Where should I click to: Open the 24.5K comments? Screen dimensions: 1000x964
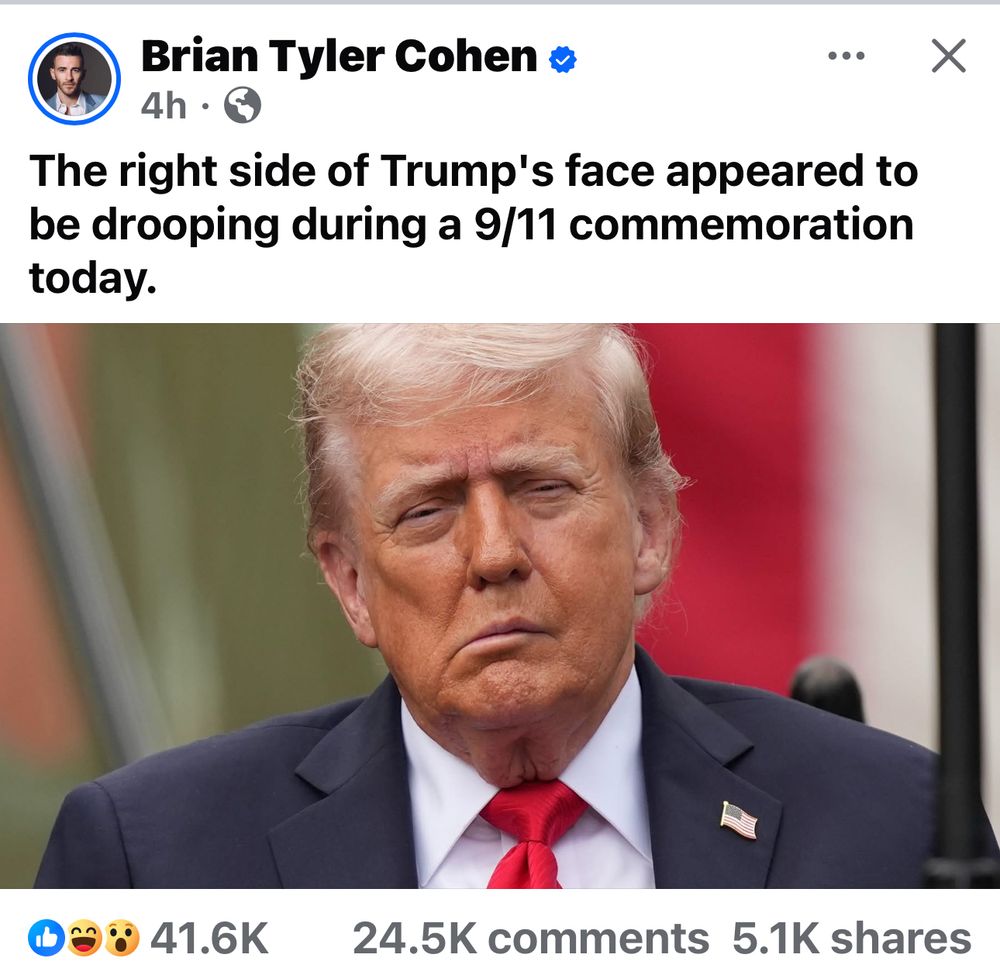pos(531,938)
